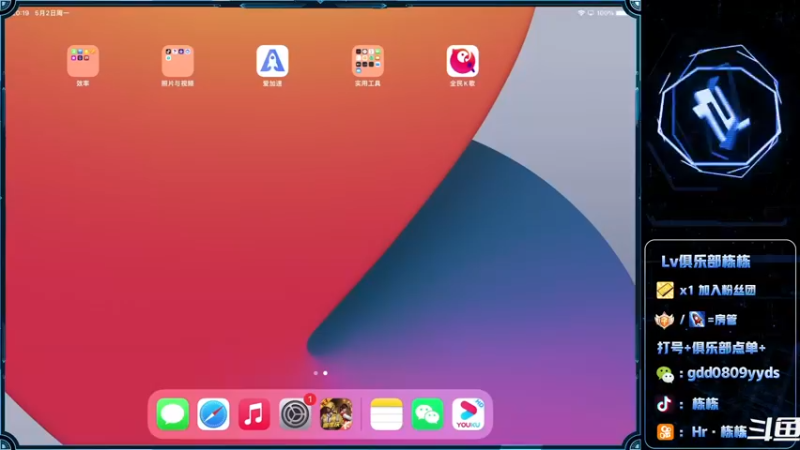Open the Notes app in the dock

tap(386, 414)
